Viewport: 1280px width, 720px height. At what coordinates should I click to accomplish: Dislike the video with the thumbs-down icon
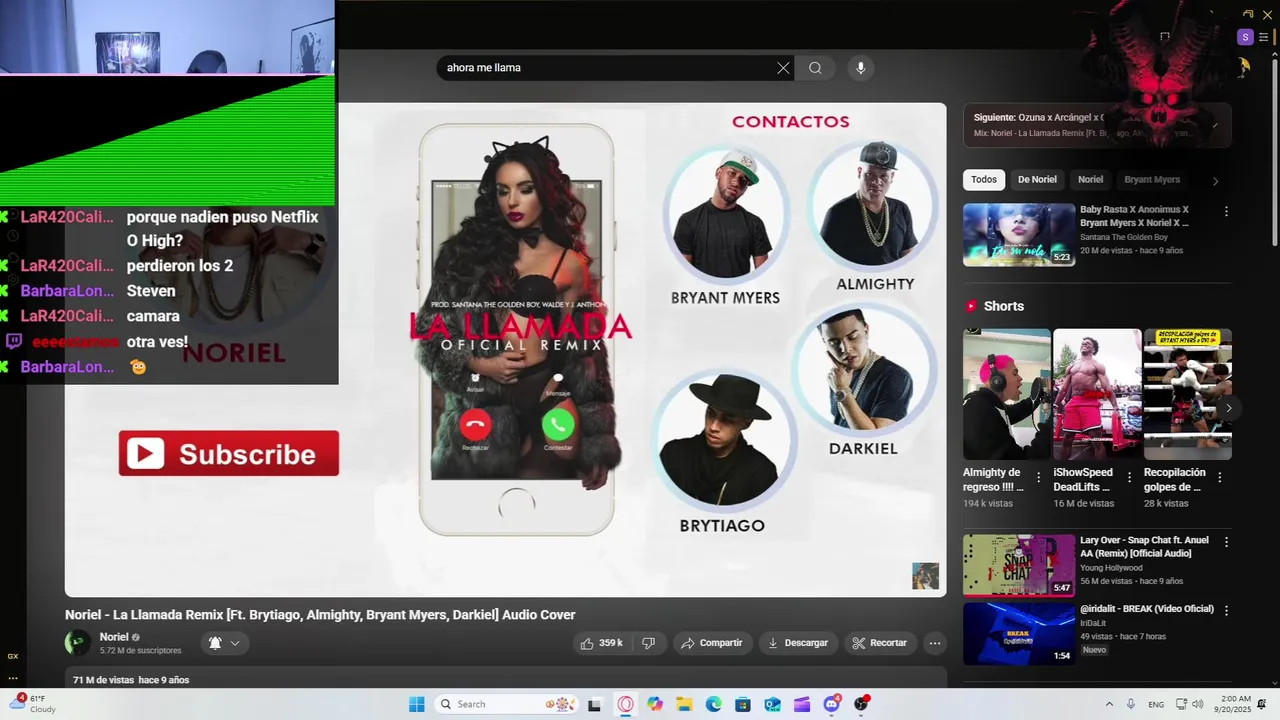pos(648,643)
